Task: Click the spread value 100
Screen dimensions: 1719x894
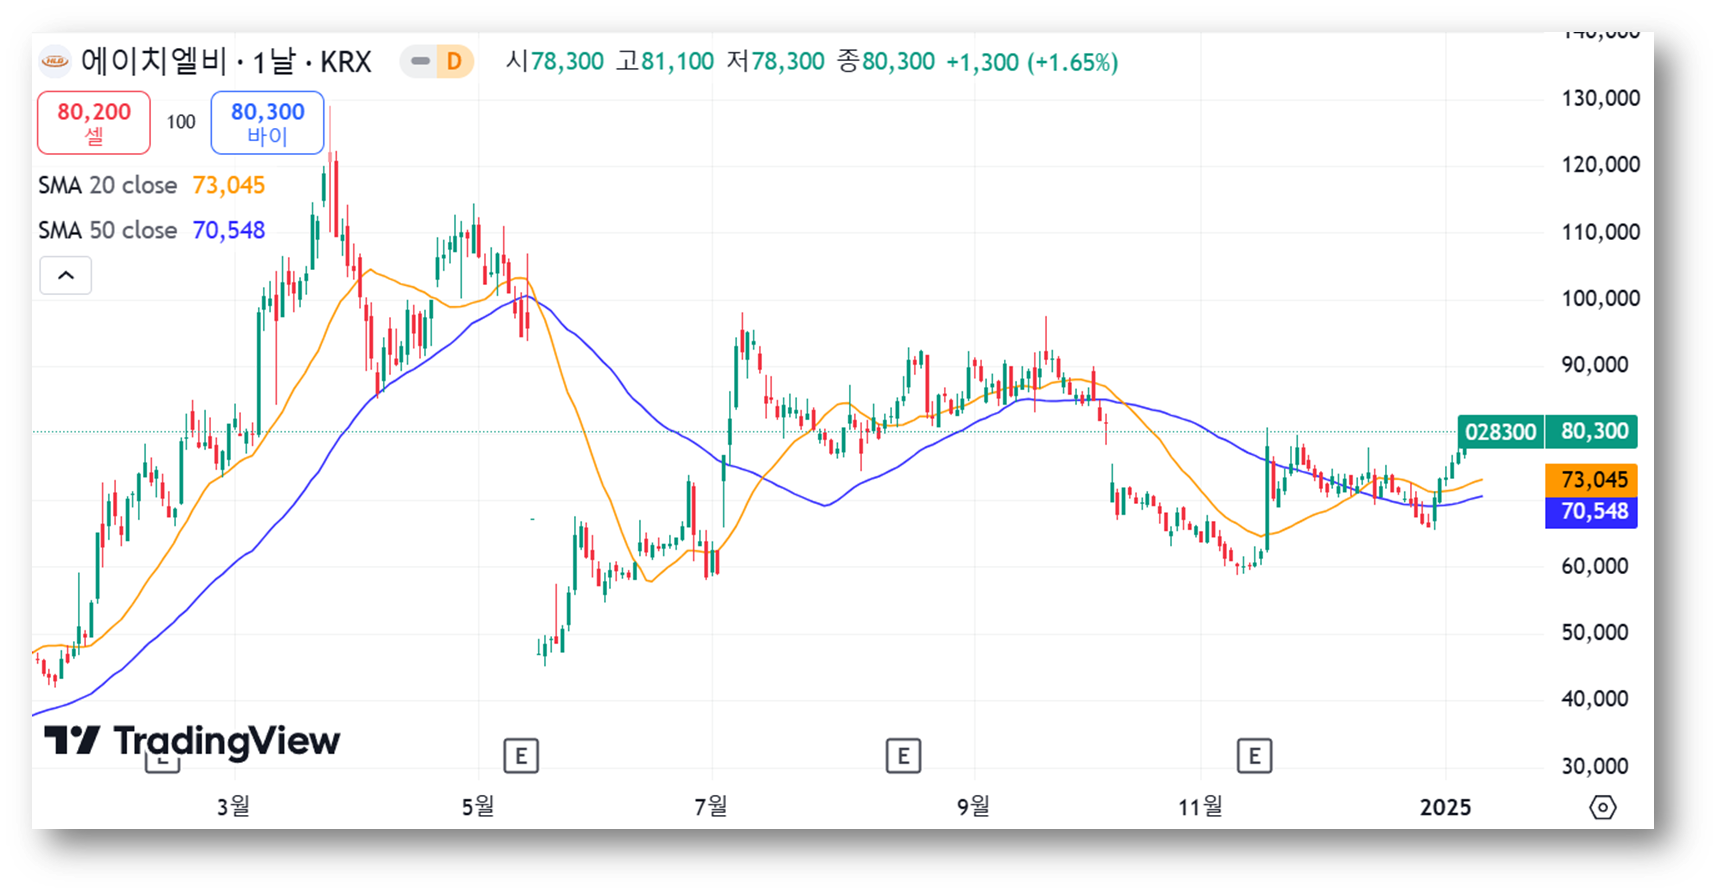Action: [181, 122]
